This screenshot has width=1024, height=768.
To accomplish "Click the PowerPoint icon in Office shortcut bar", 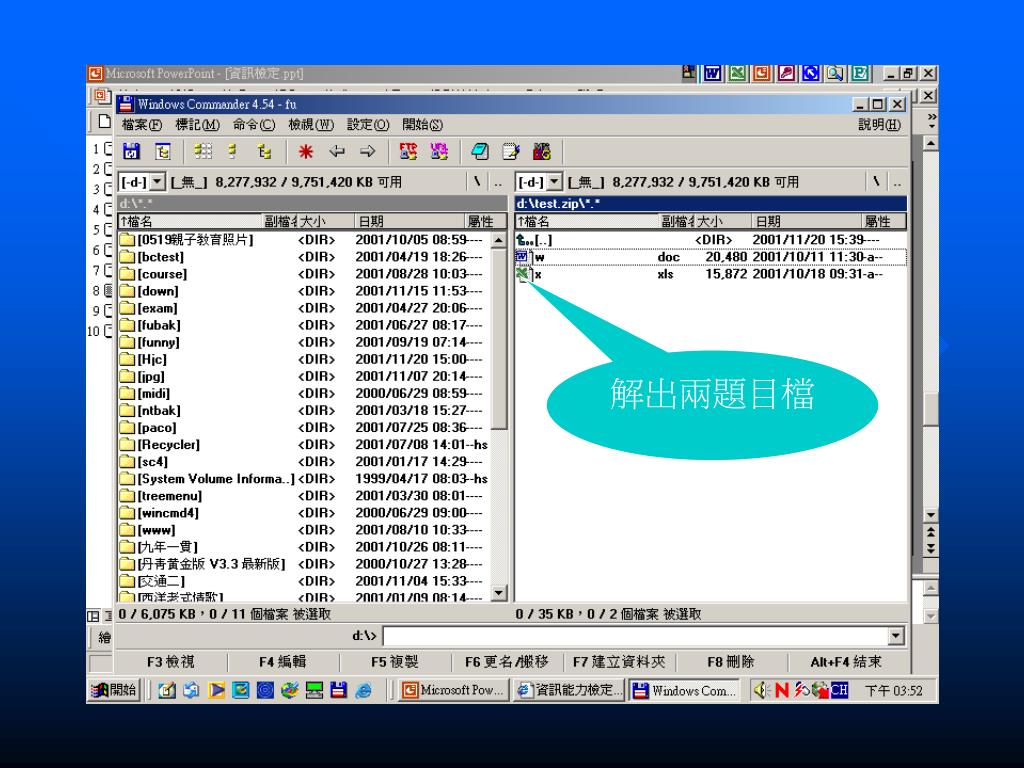I will click(x=761, y=73).
